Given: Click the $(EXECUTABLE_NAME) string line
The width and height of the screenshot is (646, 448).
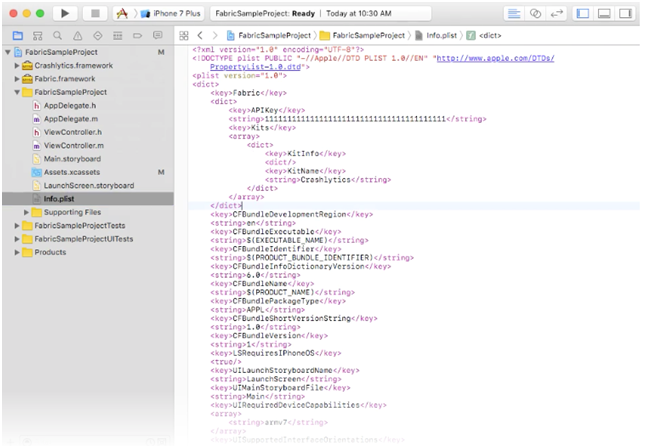Looking at the screenshot, I should pos(290,240).
